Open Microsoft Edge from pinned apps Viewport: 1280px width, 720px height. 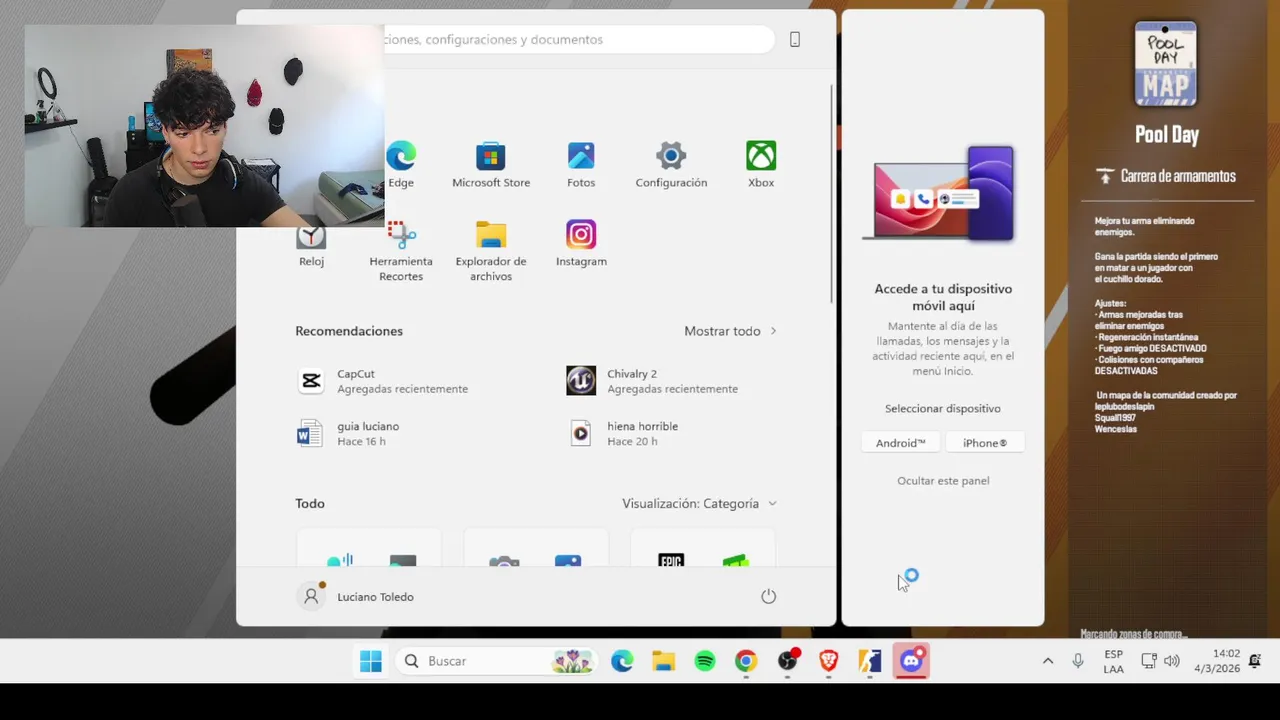point(401,164)
